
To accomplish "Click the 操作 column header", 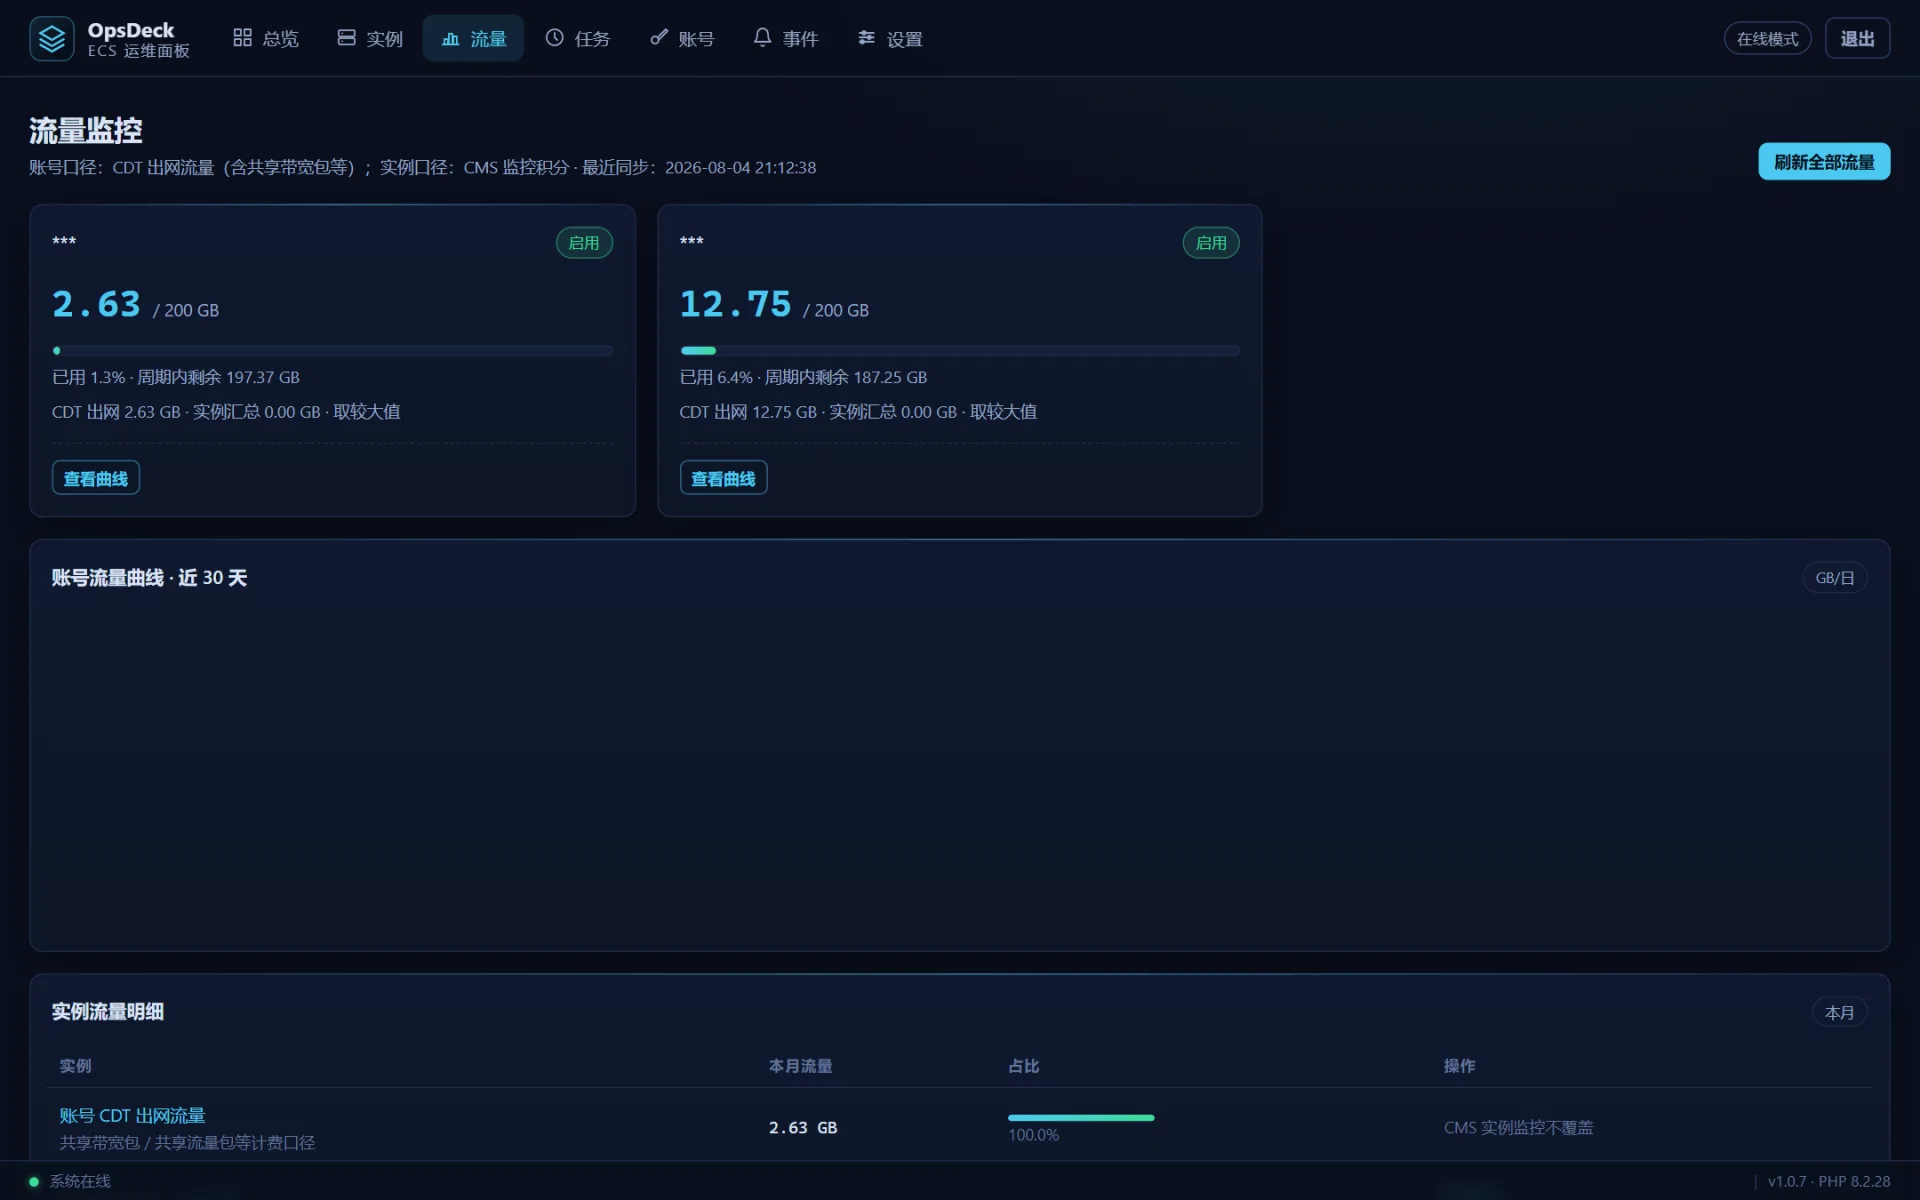I will click(1459, 1066).
